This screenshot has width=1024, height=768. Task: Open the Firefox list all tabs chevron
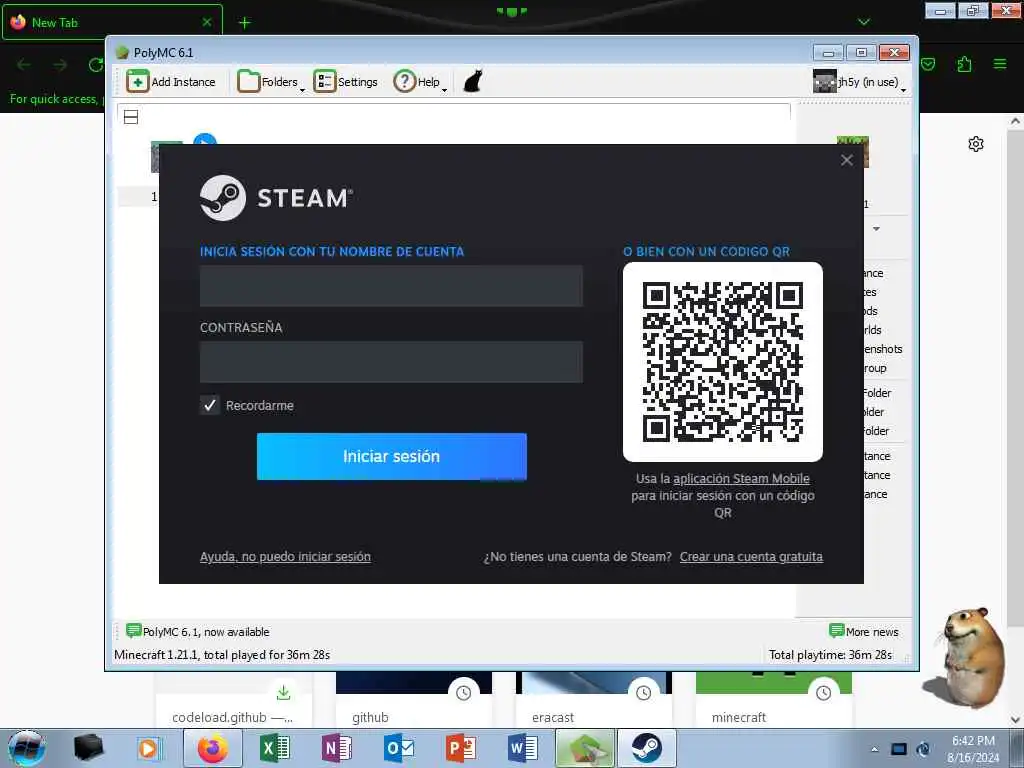[863, 22]
